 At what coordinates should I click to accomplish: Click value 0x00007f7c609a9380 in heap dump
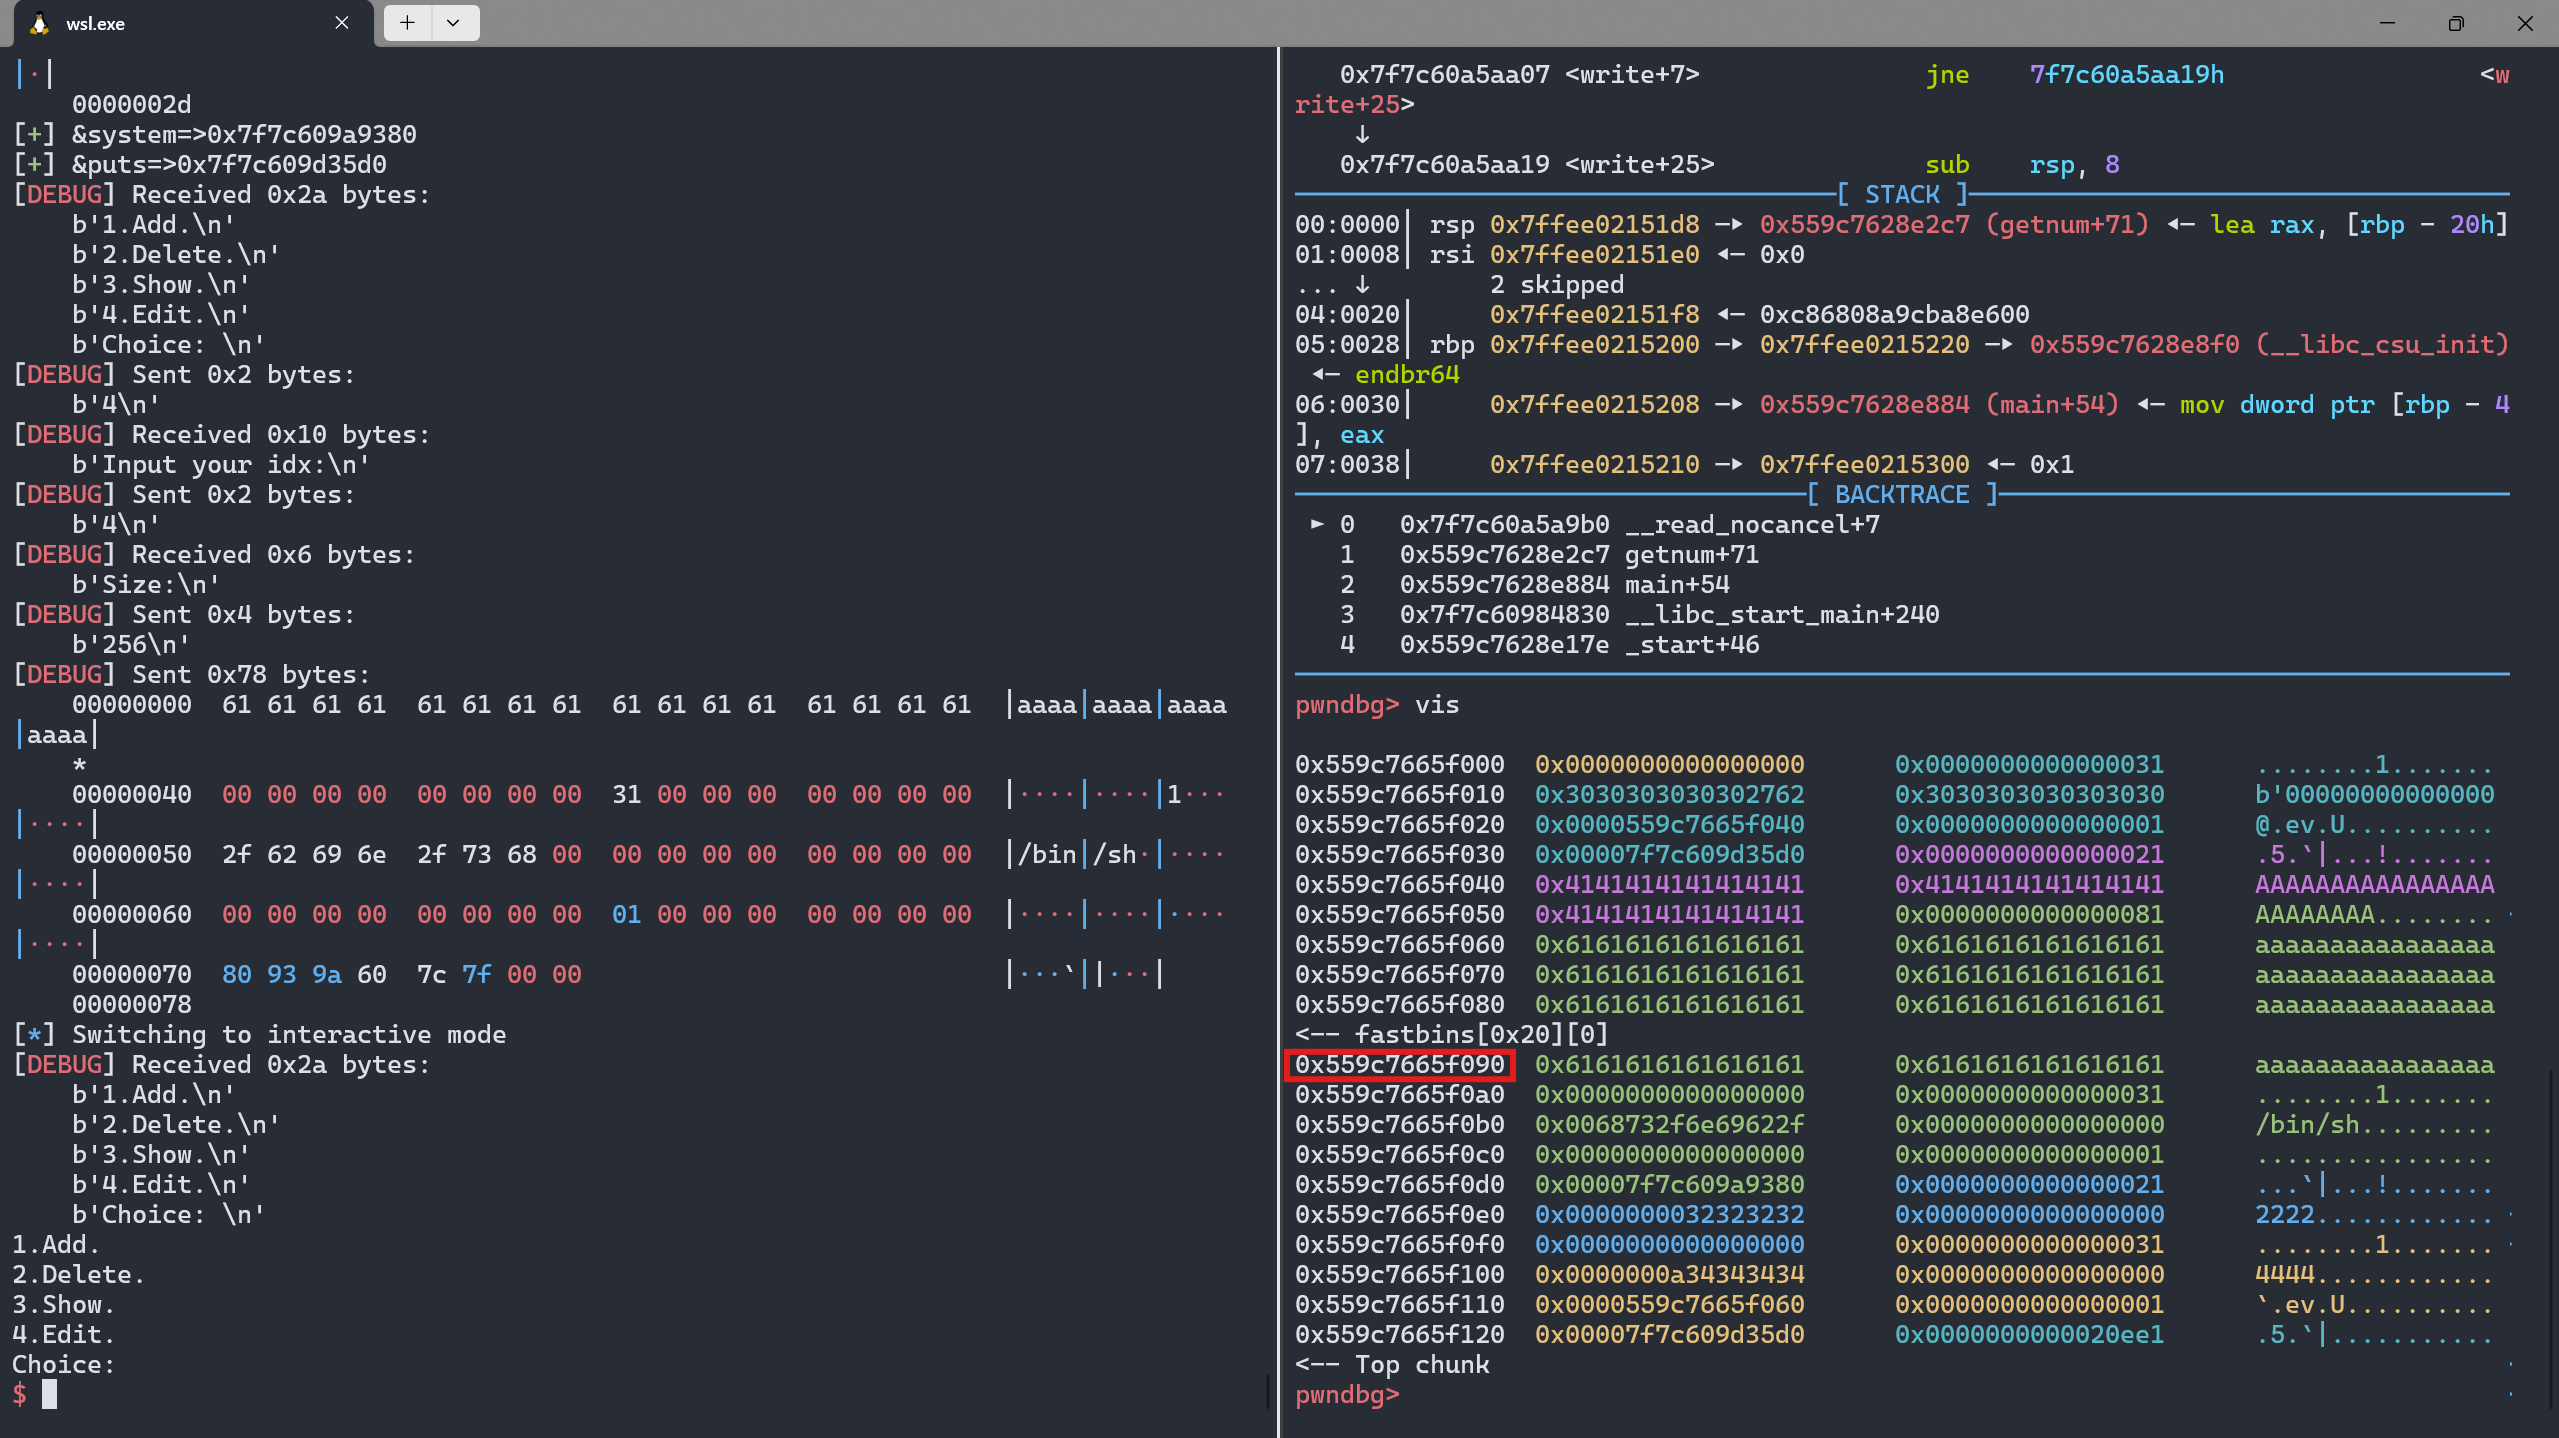click(1670, 1184)
